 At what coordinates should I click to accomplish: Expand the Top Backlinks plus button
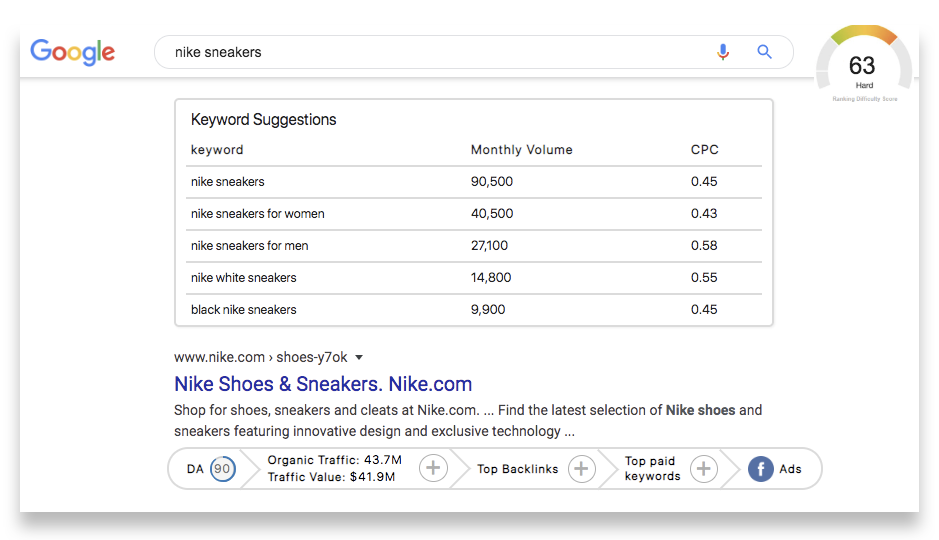coord(581,468)
